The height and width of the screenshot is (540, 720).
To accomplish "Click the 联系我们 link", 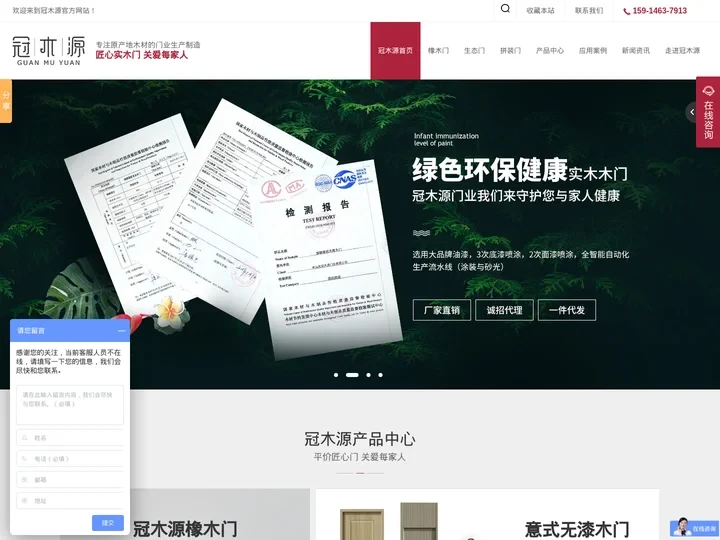I will [x=589, y=11].
